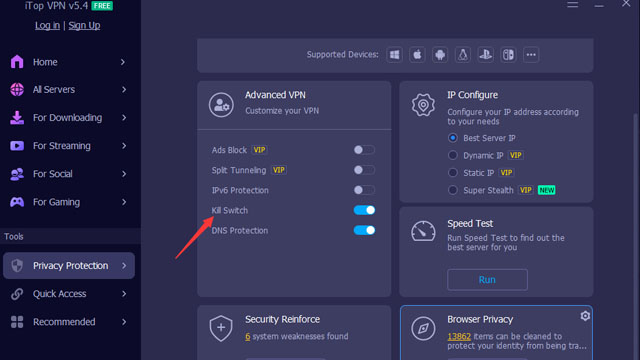The image size is (640, 360).
Task: Click the For Gaming controller icon
Action: (x=17, y=202)
